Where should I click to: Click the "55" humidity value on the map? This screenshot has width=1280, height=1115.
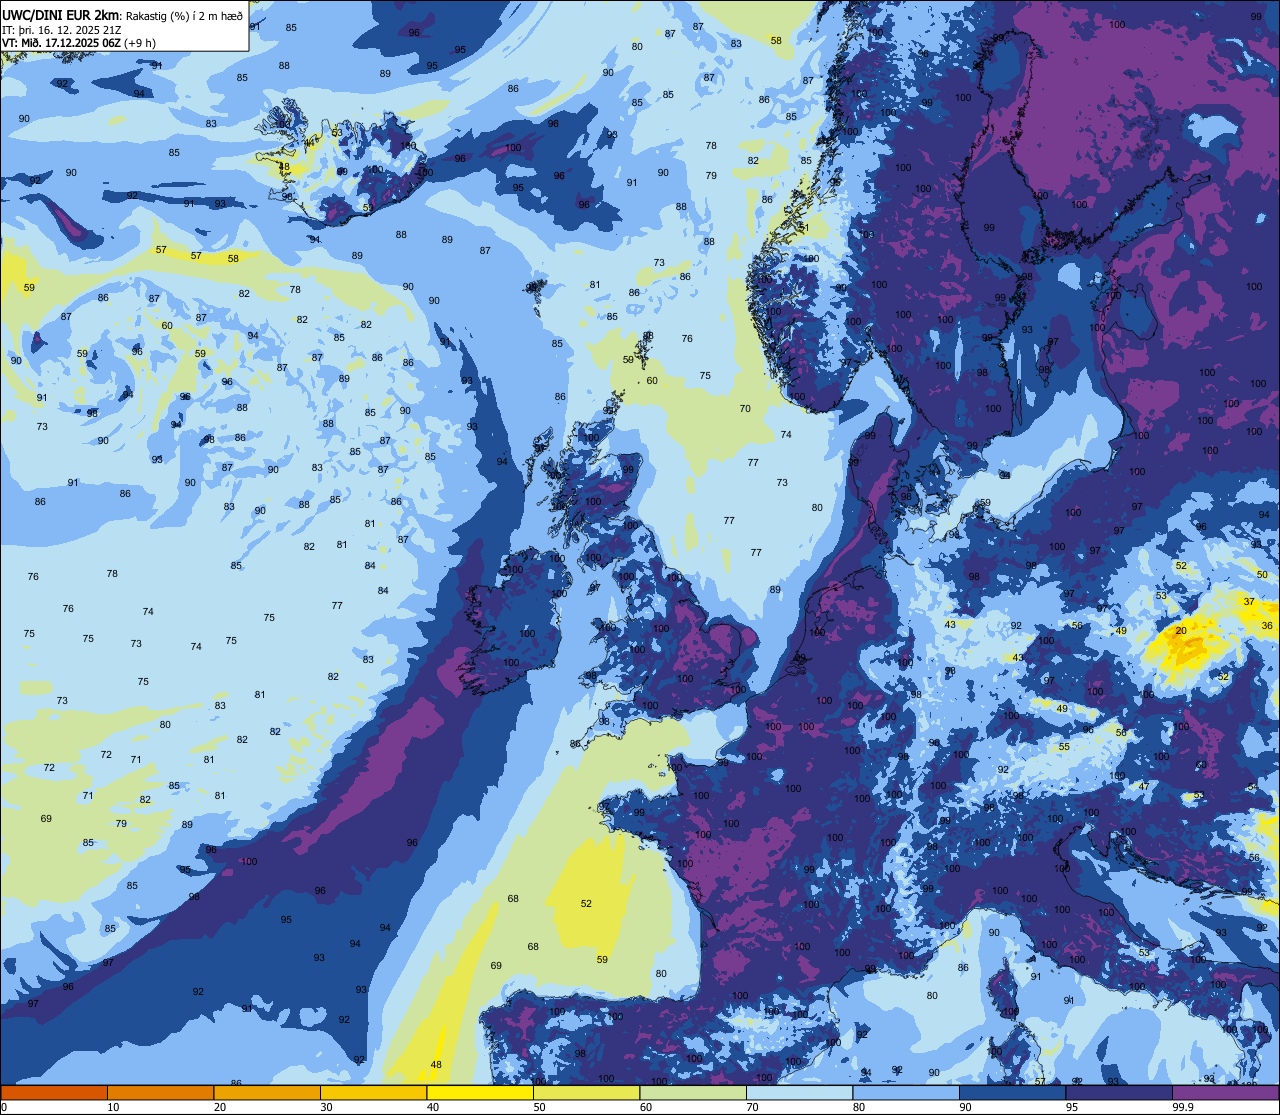(1065, 747)
